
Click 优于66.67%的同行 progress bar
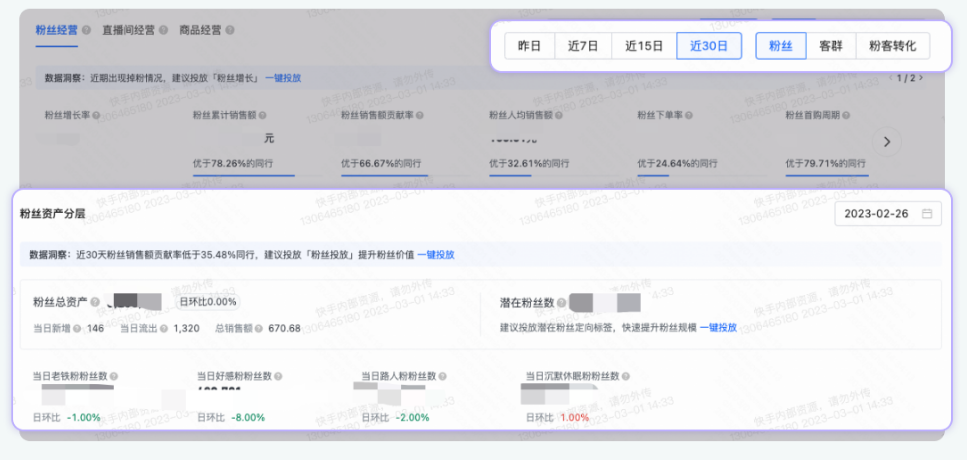coord(406,175)
